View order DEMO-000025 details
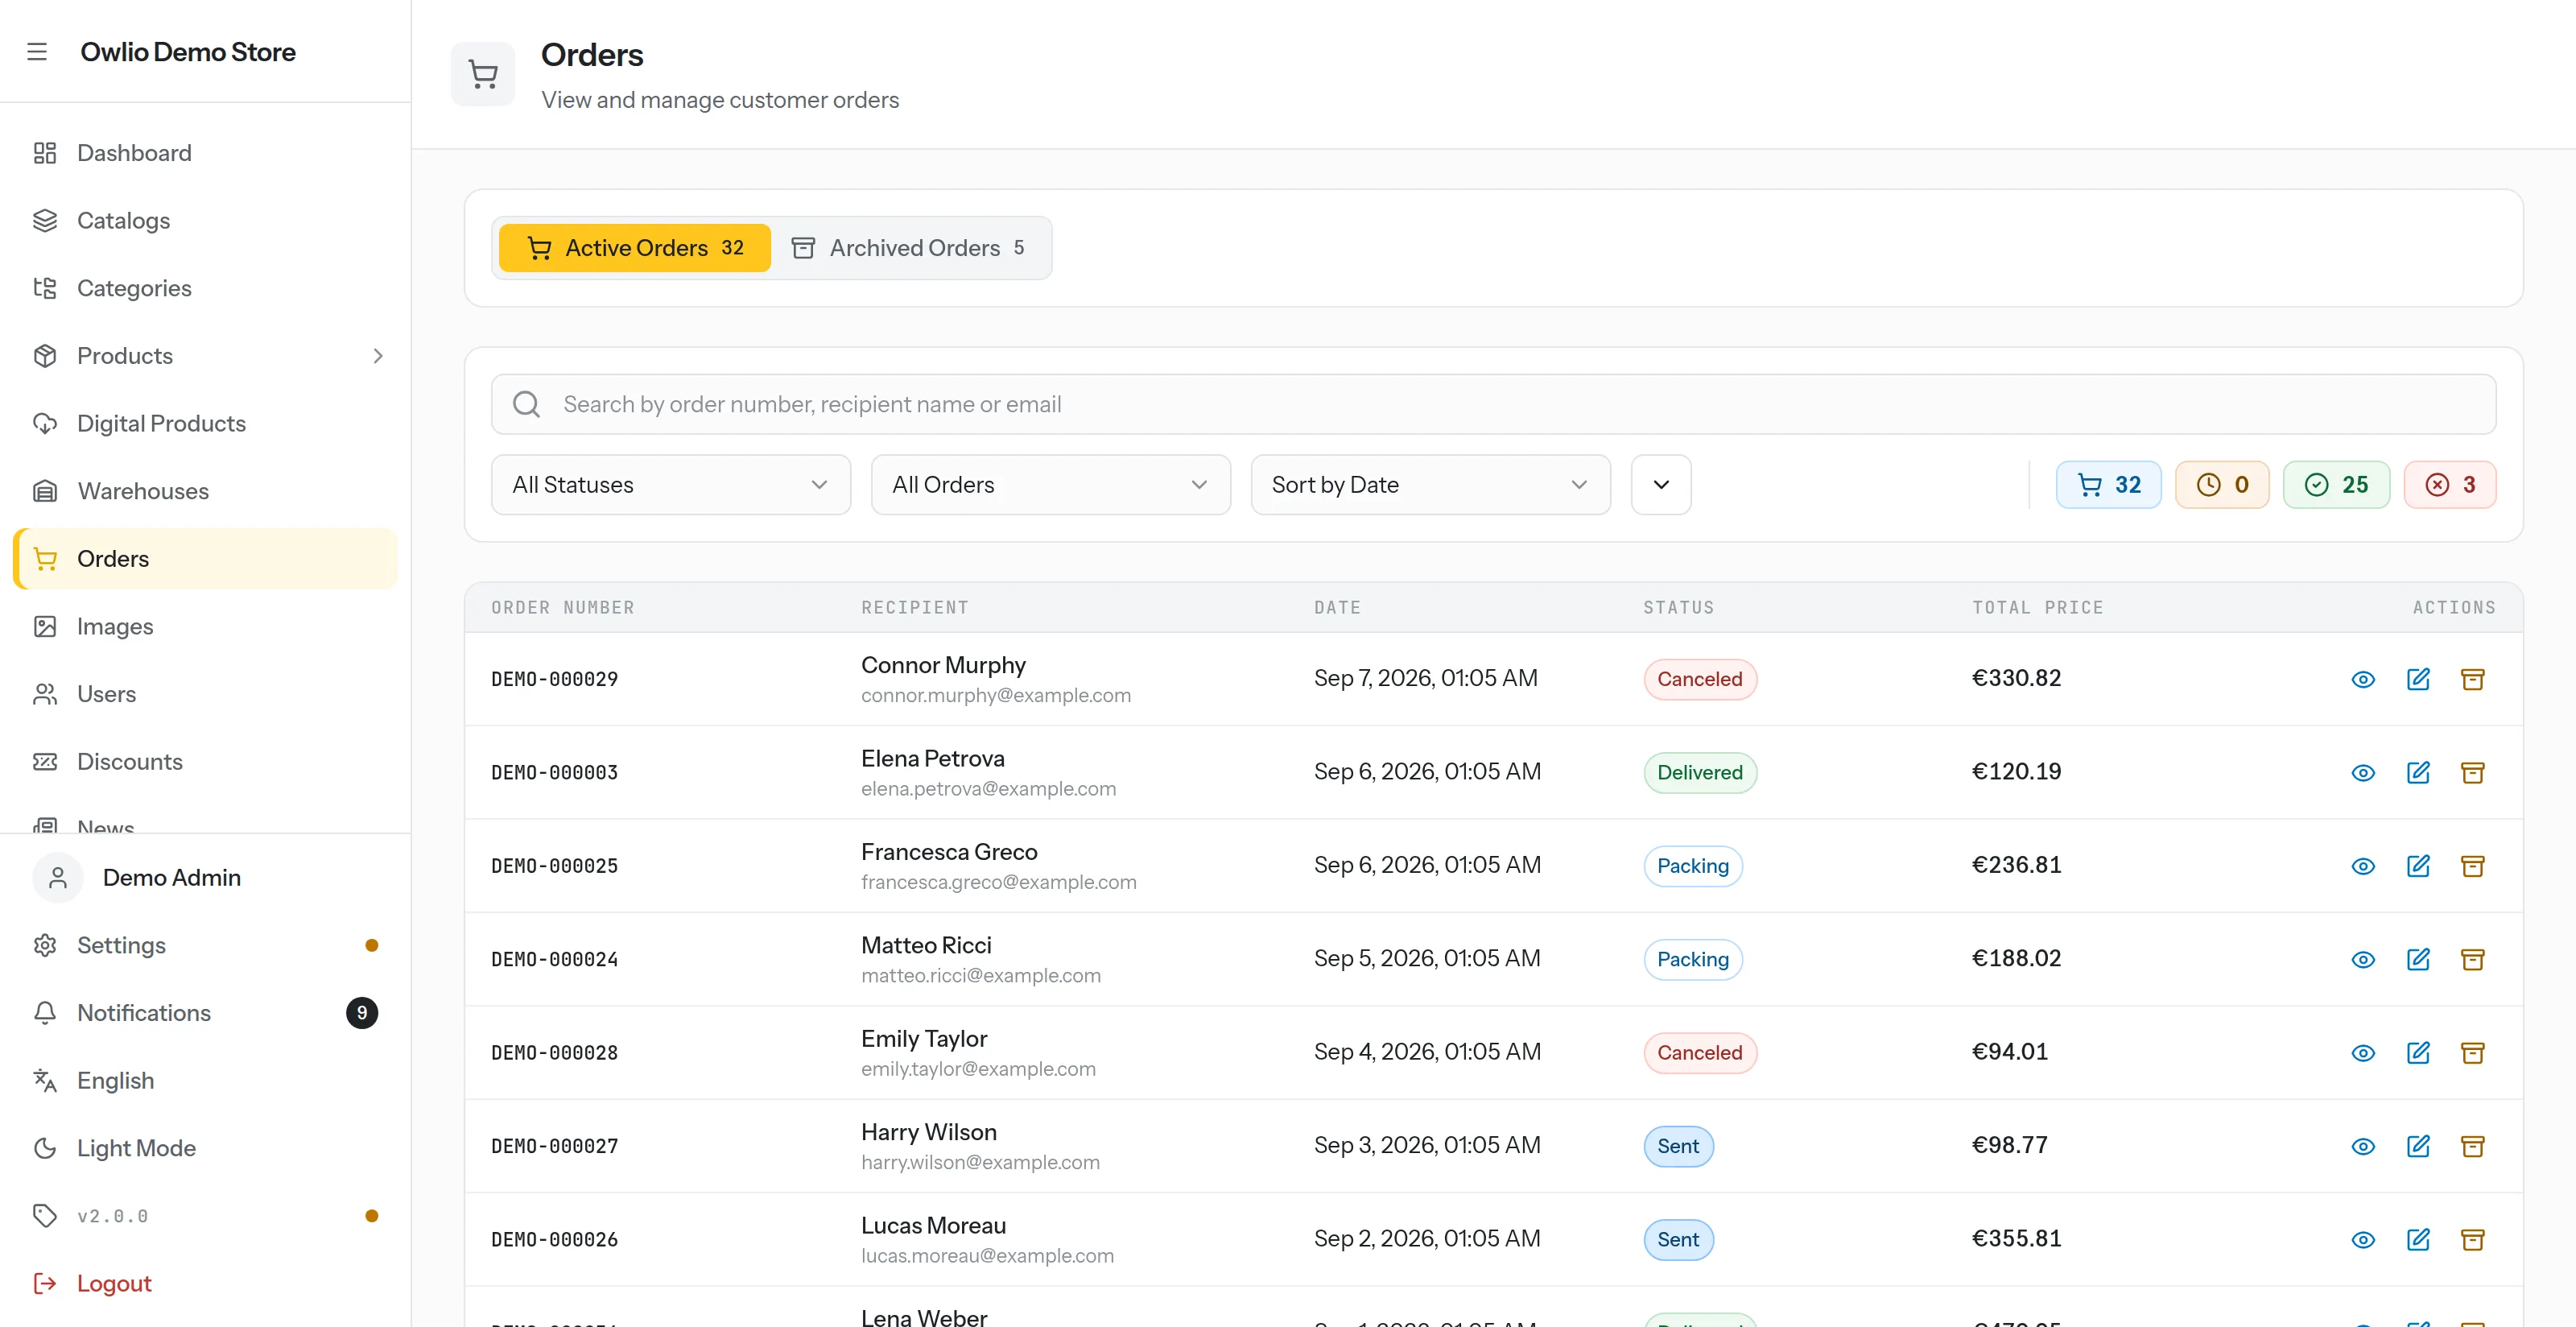 click(x=2363, y=866)
